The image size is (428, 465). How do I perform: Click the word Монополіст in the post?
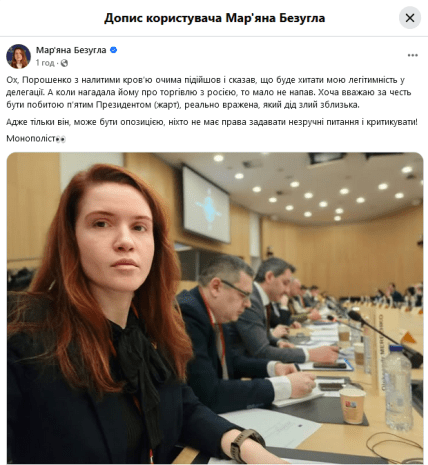31,139
